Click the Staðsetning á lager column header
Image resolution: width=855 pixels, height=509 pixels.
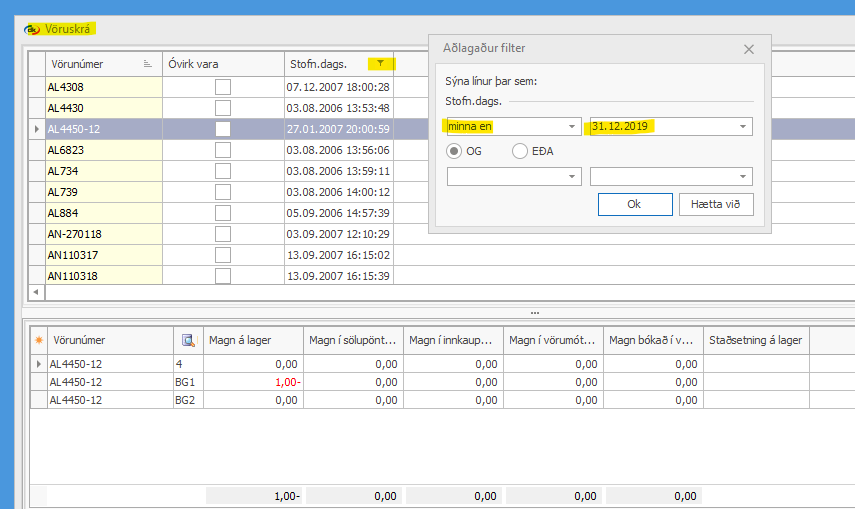point(755,340)
